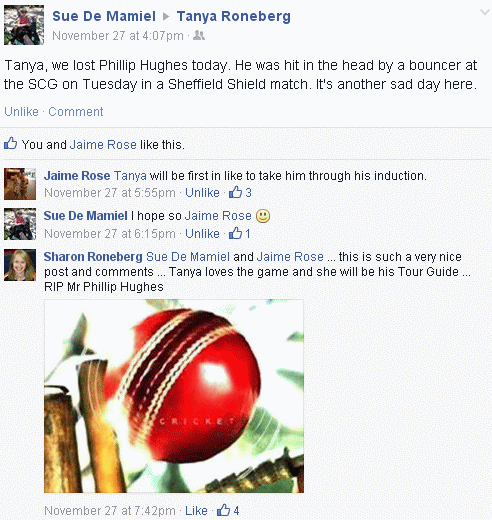Open the post timestamp November 27 at 4:07pm
The width and height of the screenshot is (492, 520).
pyautogui.click(x=118, y=36)
